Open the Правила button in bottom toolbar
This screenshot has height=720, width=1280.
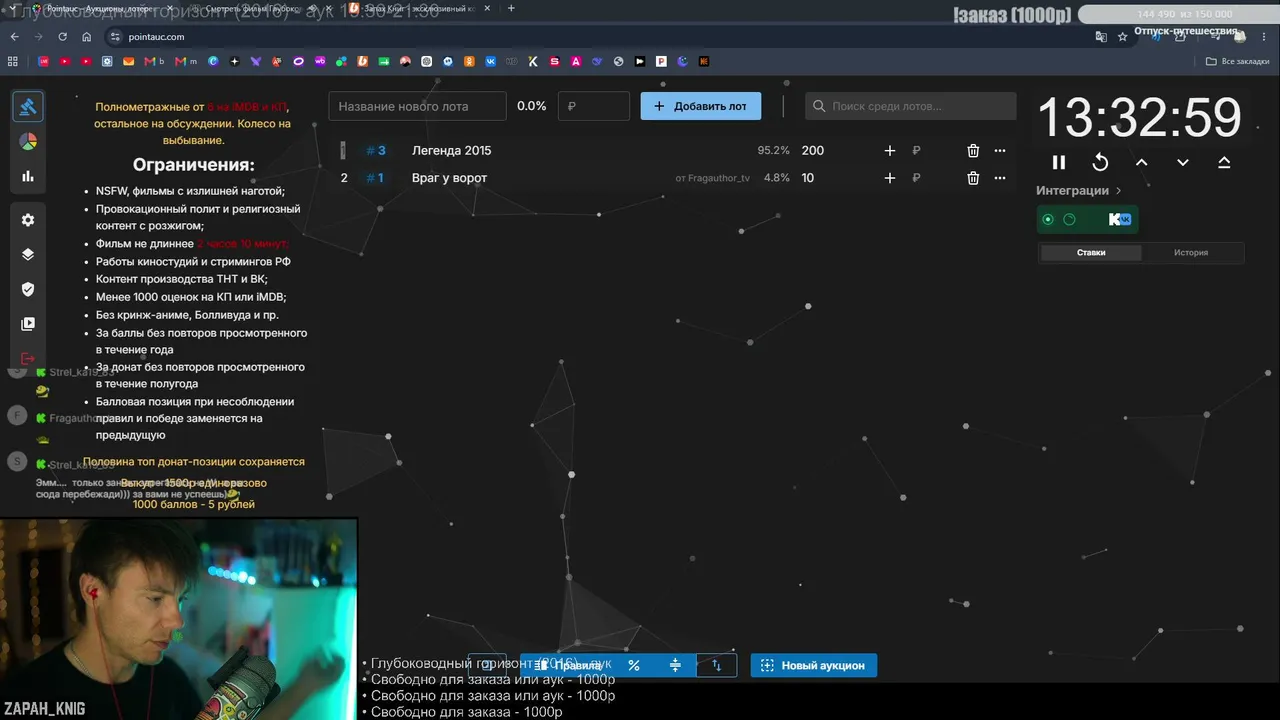569,665
